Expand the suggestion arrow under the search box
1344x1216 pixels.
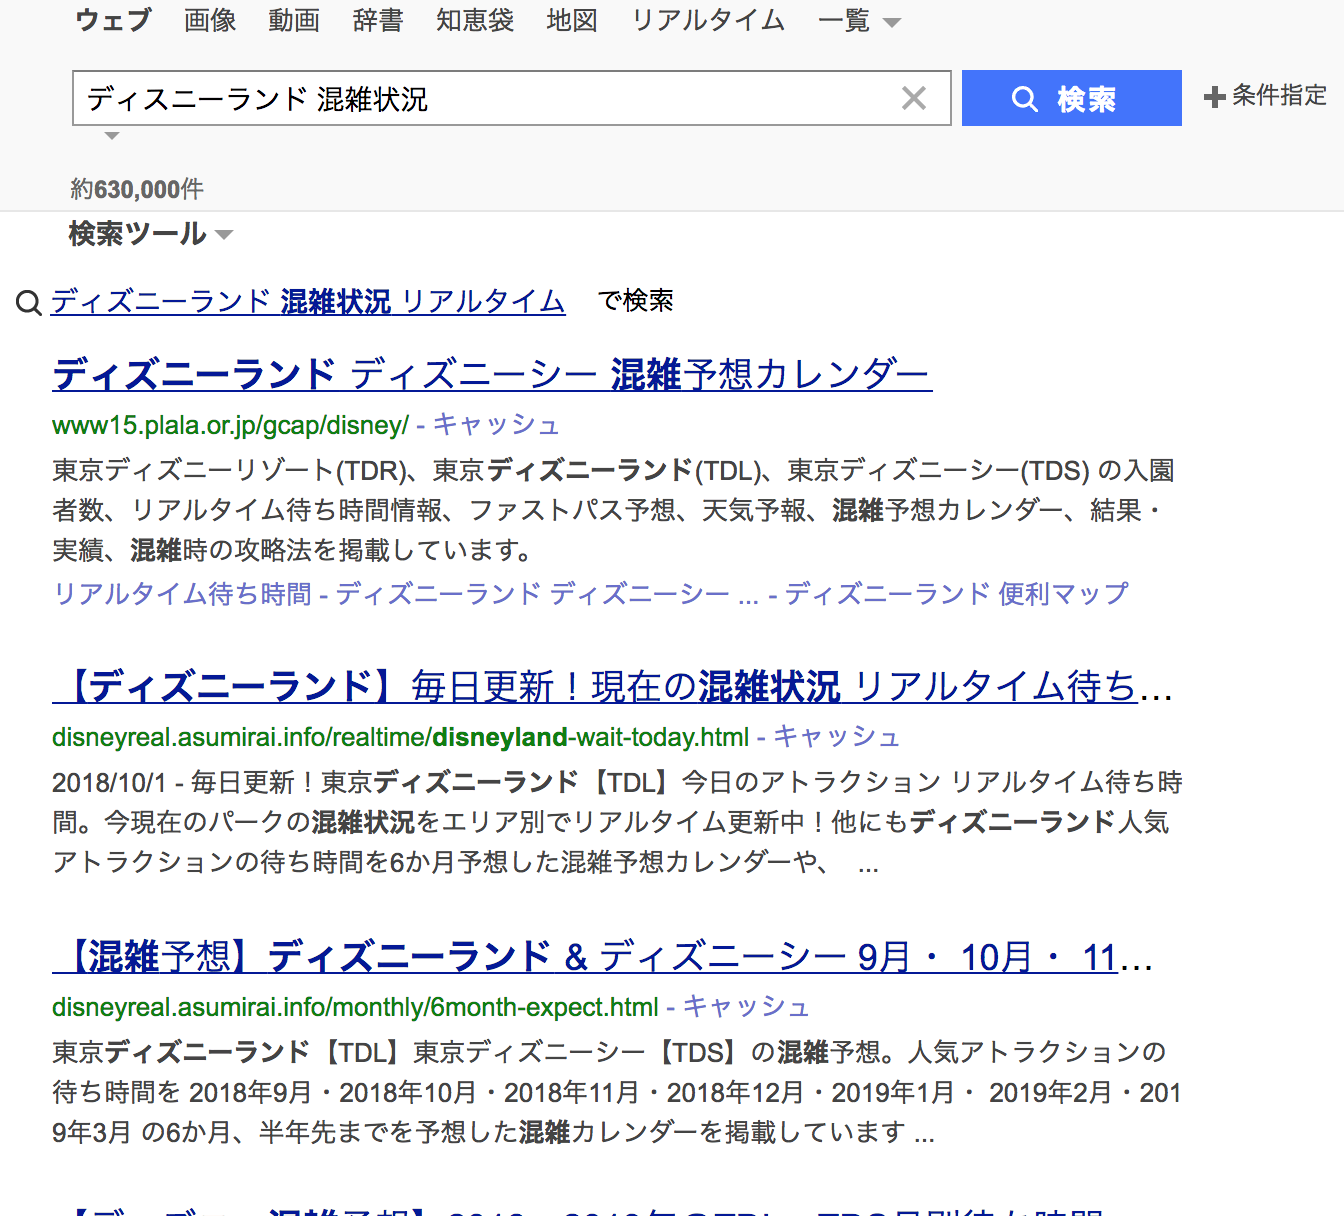point(112,135)
